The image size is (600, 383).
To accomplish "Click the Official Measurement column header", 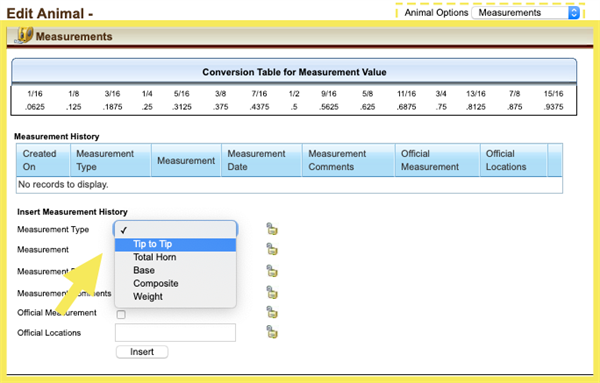I will (437, 160).
